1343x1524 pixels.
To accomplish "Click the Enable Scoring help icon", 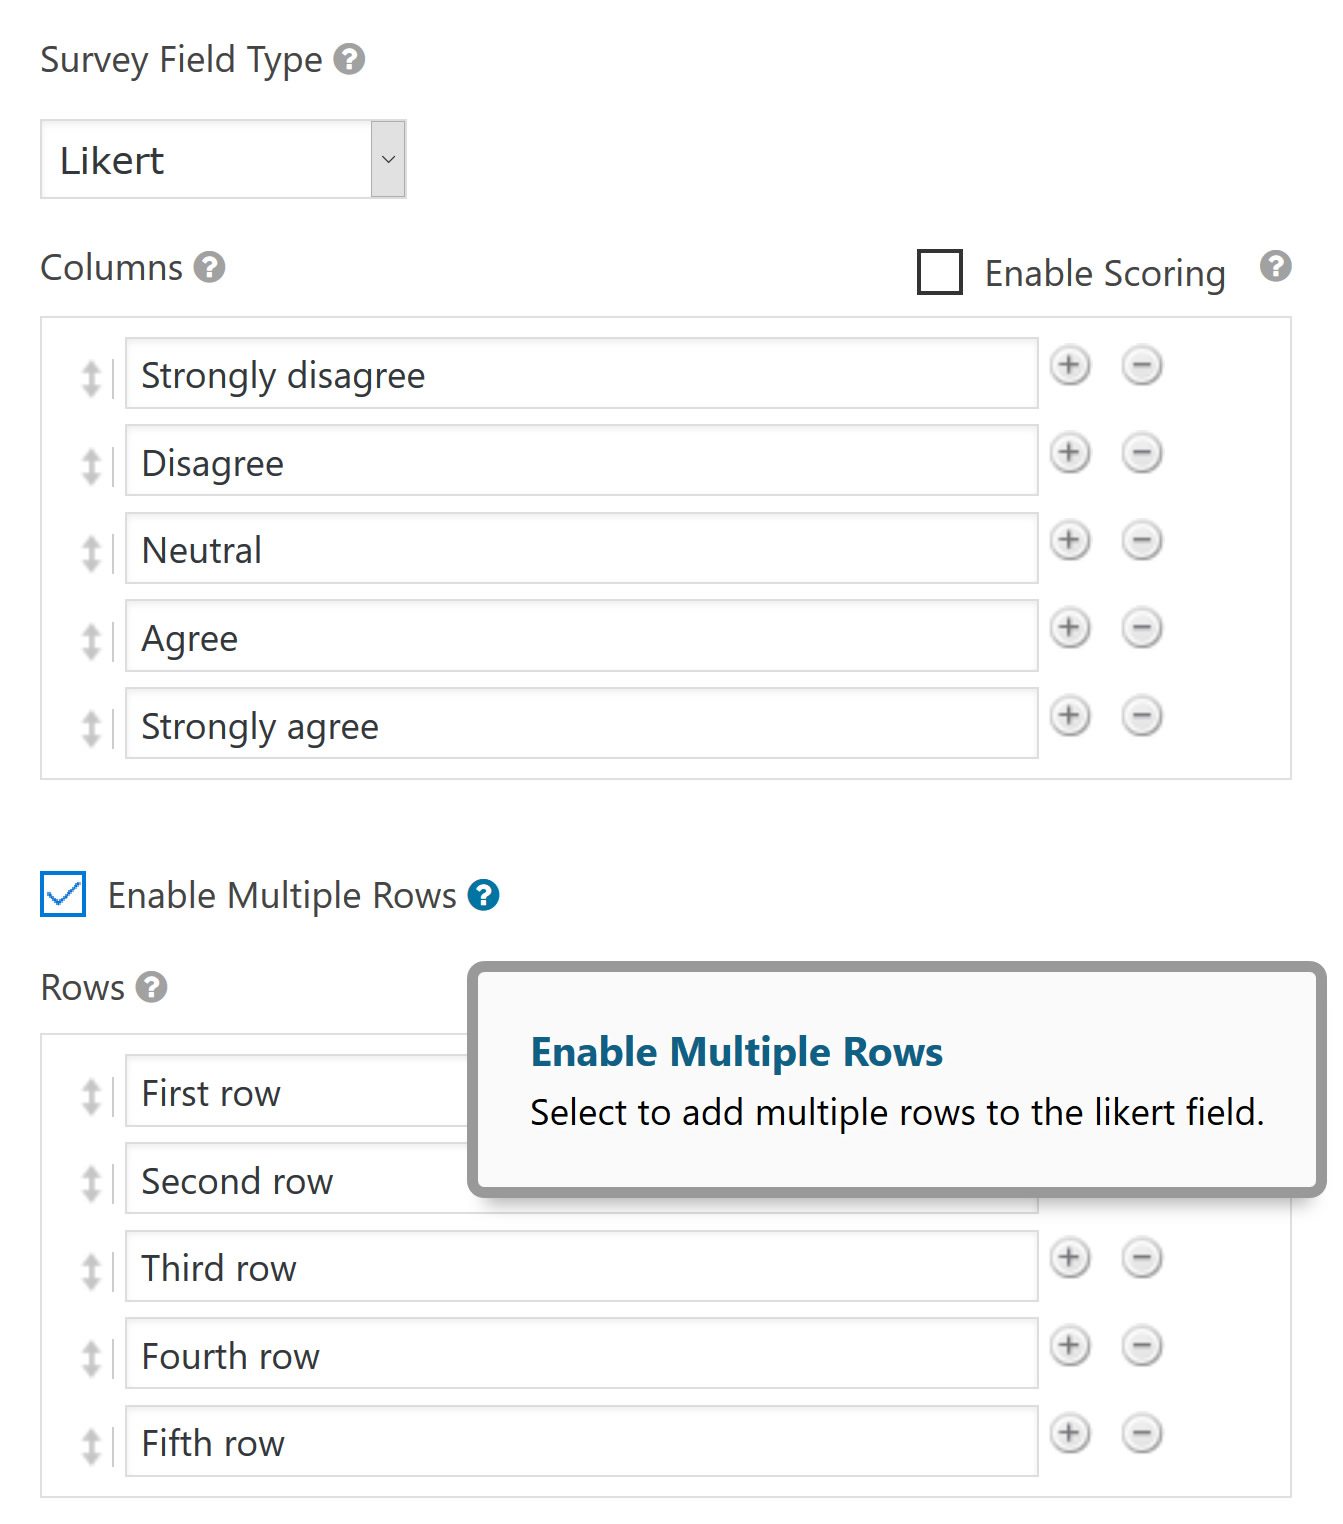I will 1275,266.
